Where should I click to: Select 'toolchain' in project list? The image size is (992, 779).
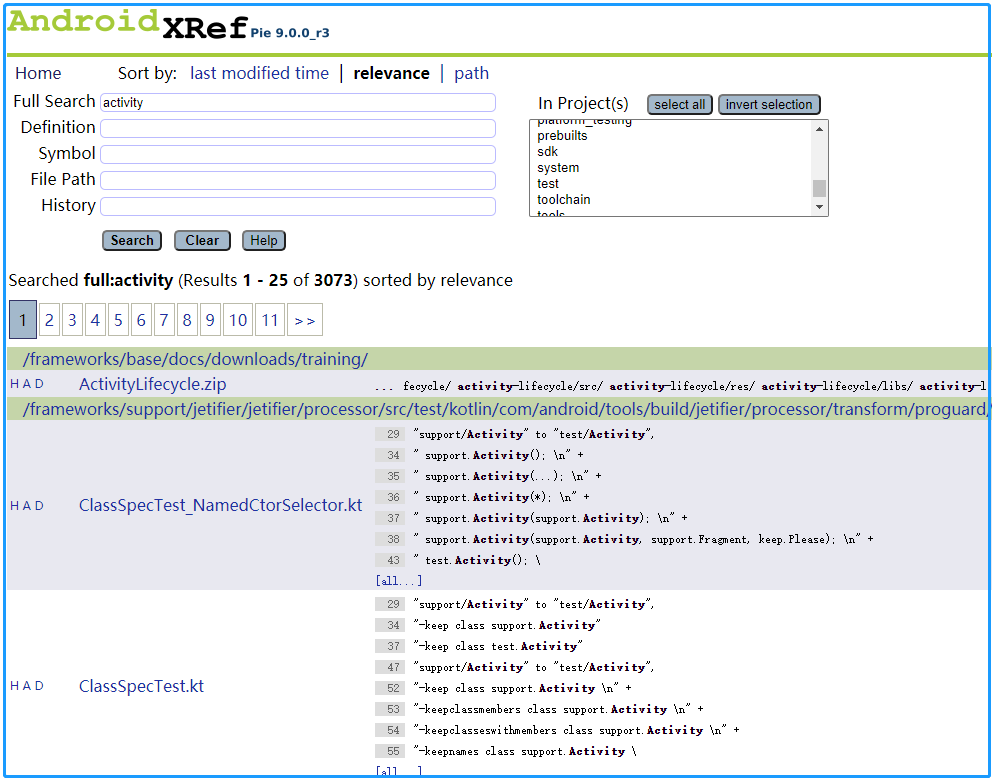tap(564, 199)
